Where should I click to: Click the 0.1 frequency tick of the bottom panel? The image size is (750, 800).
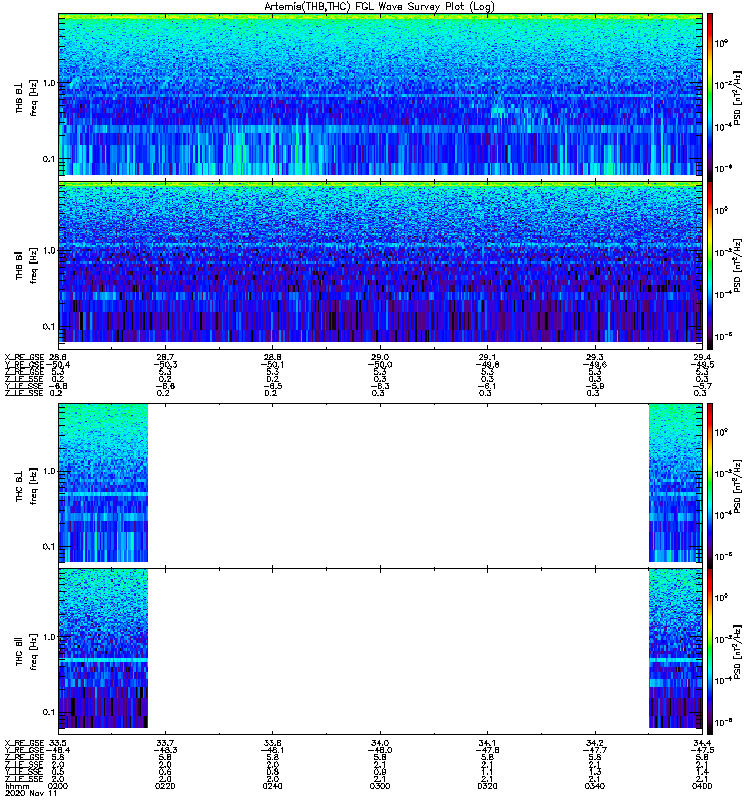[x=48, y=712]
